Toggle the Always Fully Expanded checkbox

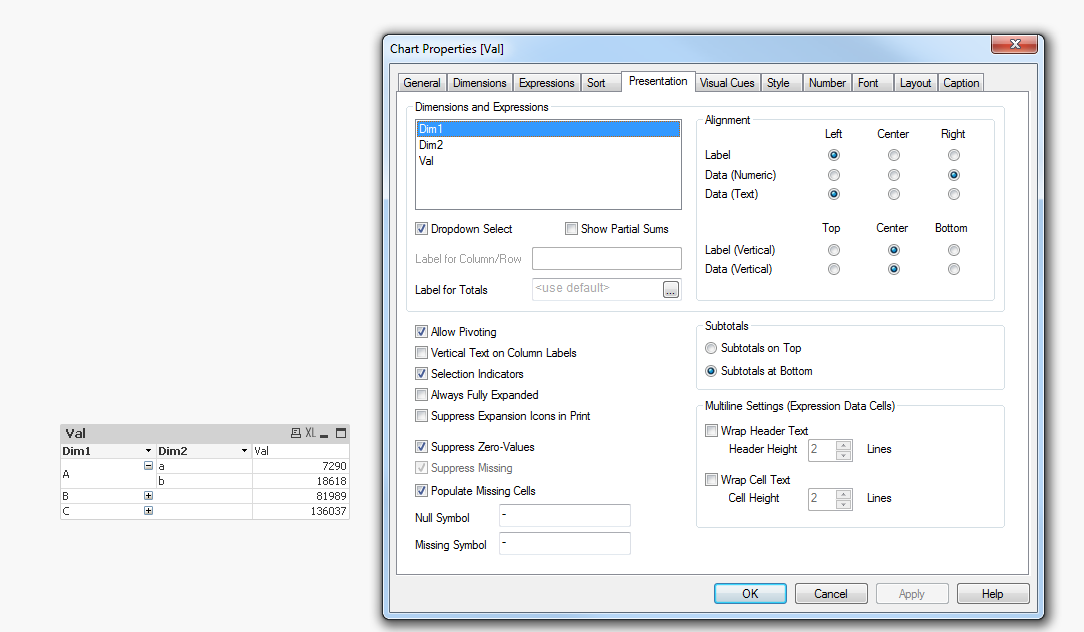point(421,395)
